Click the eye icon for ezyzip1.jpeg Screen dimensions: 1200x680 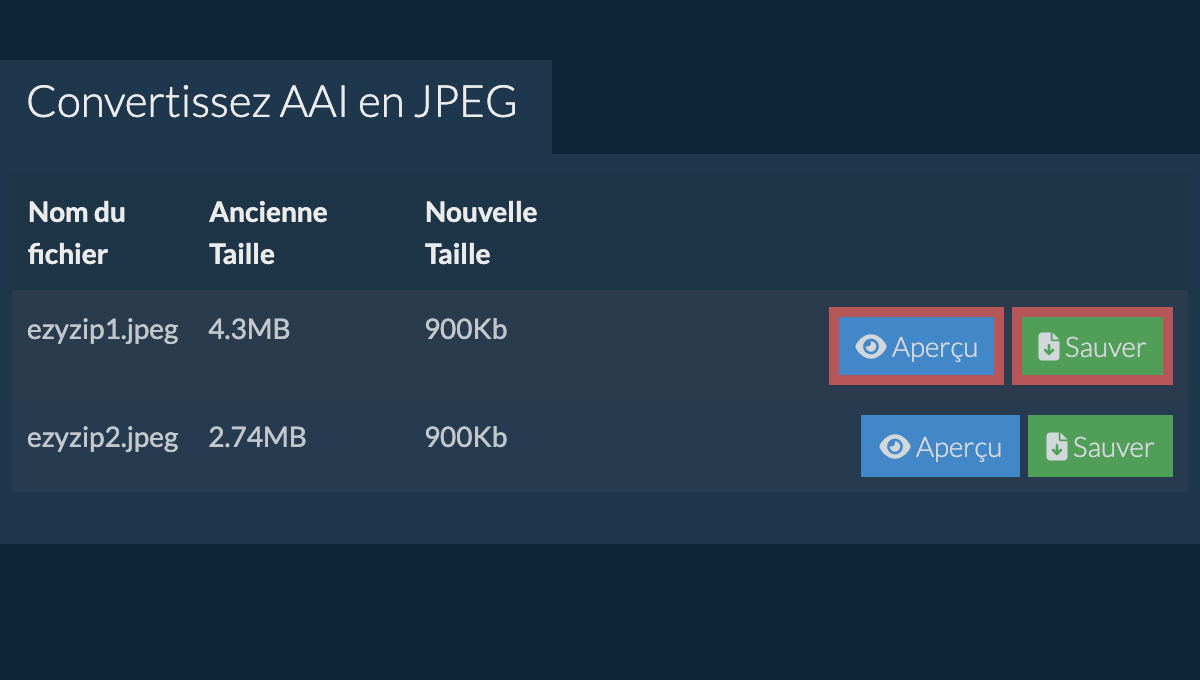(x=871, y=347)
